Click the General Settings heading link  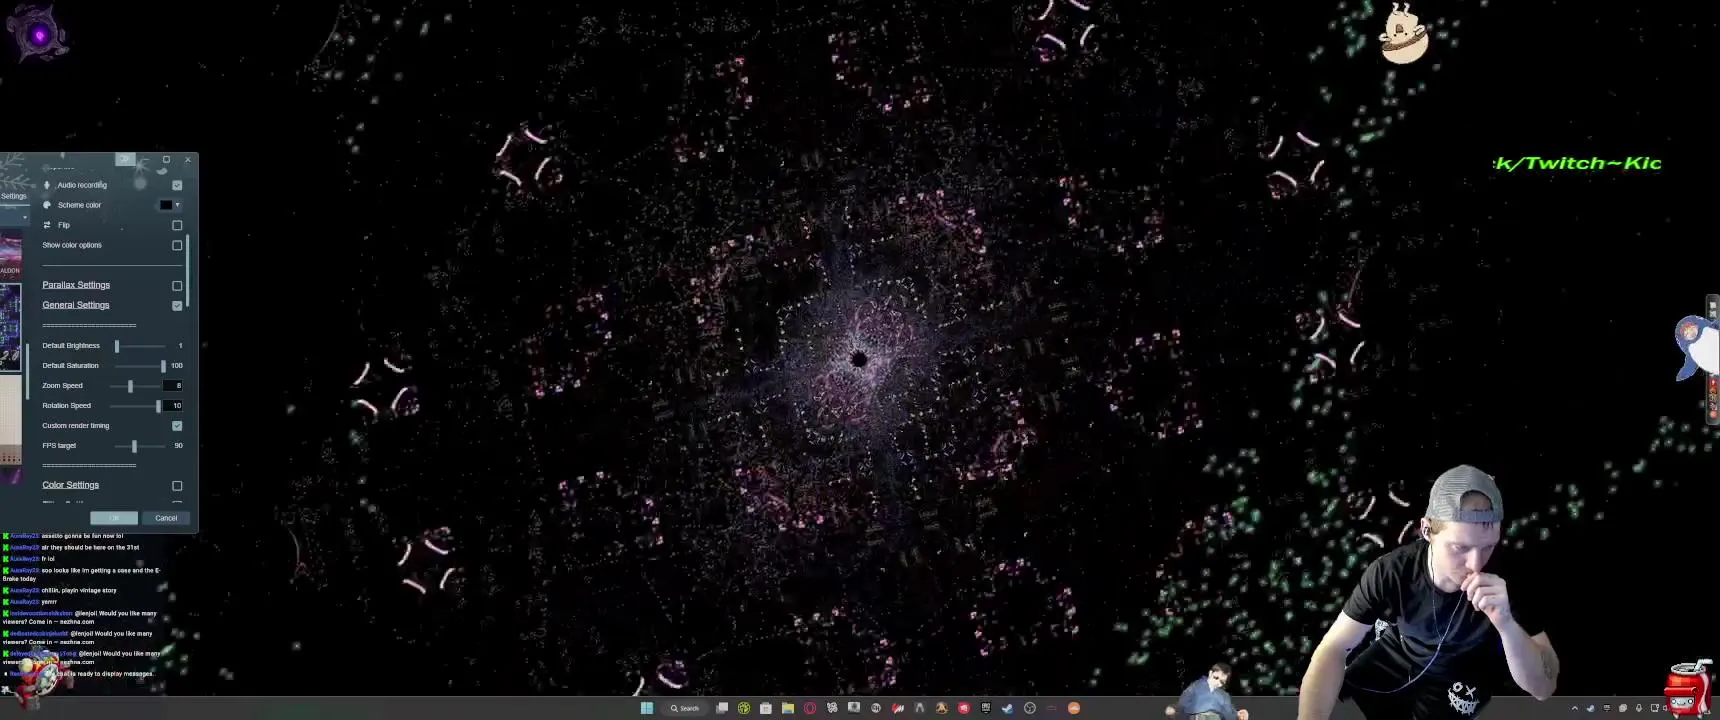pyautogui.click(x=76, y=305)
